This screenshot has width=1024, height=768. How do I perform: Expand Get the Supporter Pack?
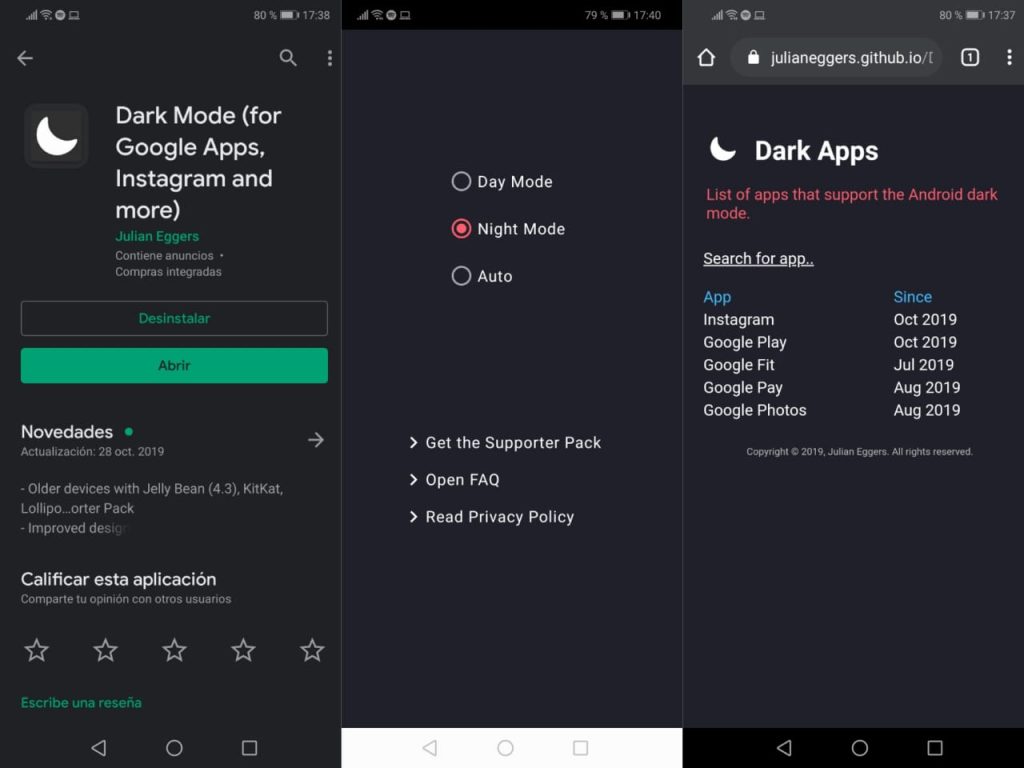pos(505,443)
